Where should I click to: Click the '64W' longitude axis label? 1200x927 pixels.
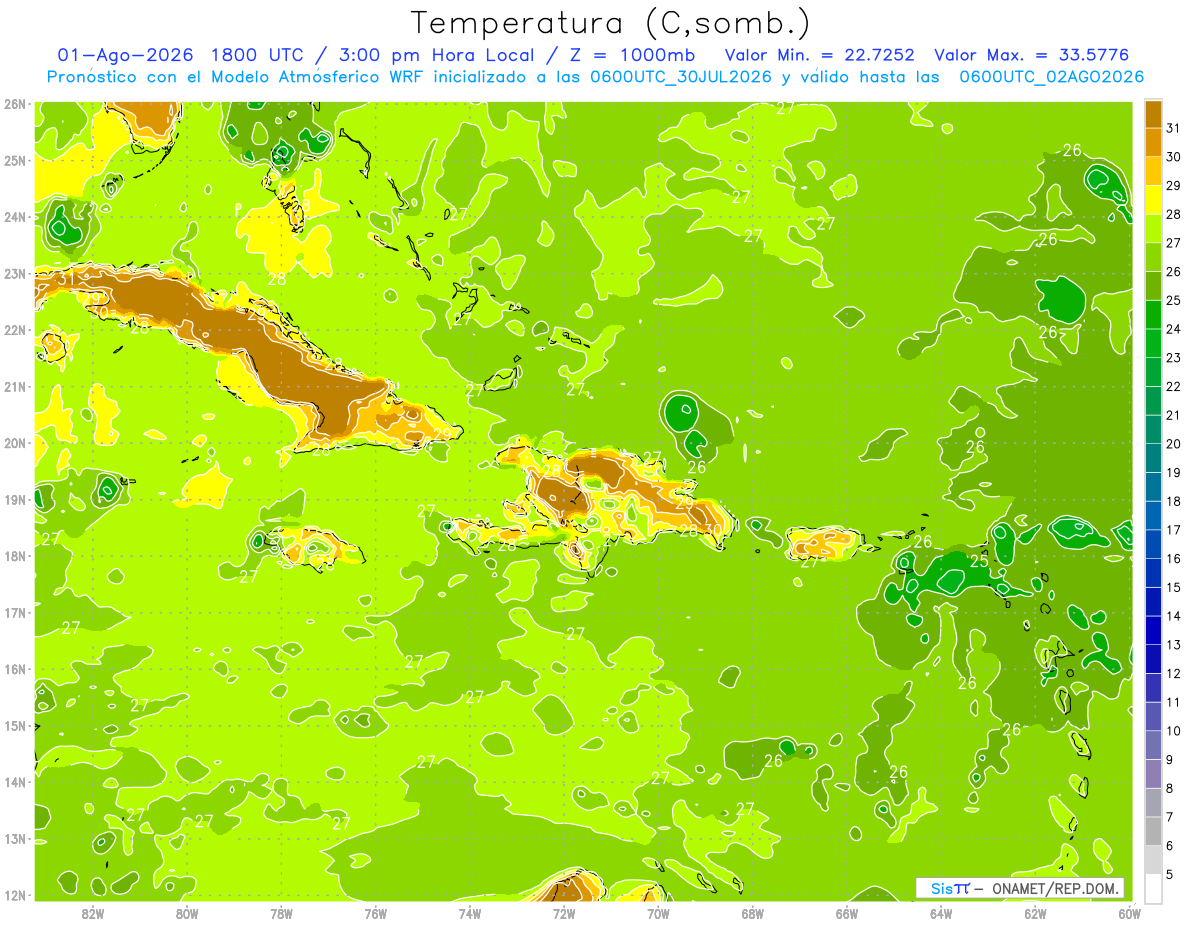coord(941,913)
